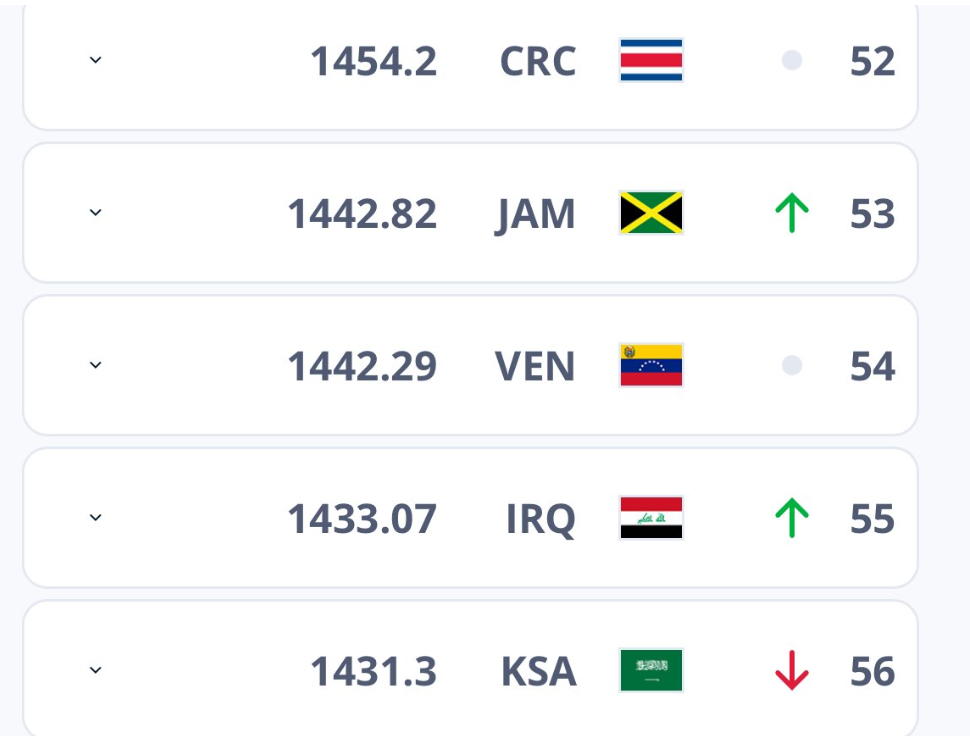Click the 1433.07 points value
This screenshot has width=970, height=736.
click(x=363, y=519)
